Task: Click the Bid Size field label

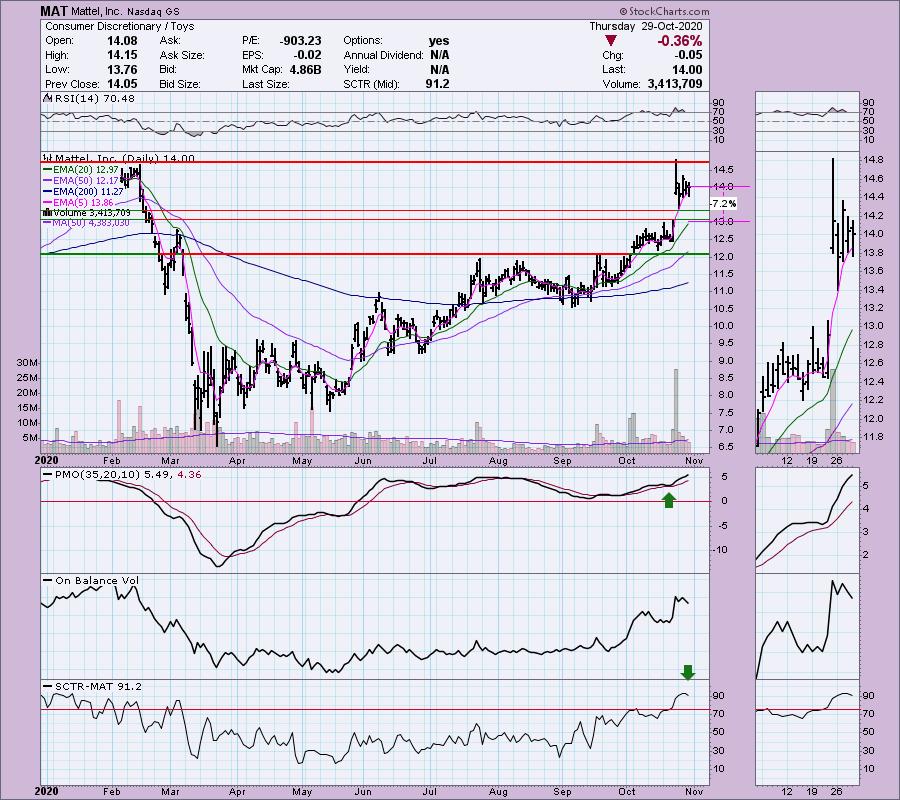Action: [180, 84]
